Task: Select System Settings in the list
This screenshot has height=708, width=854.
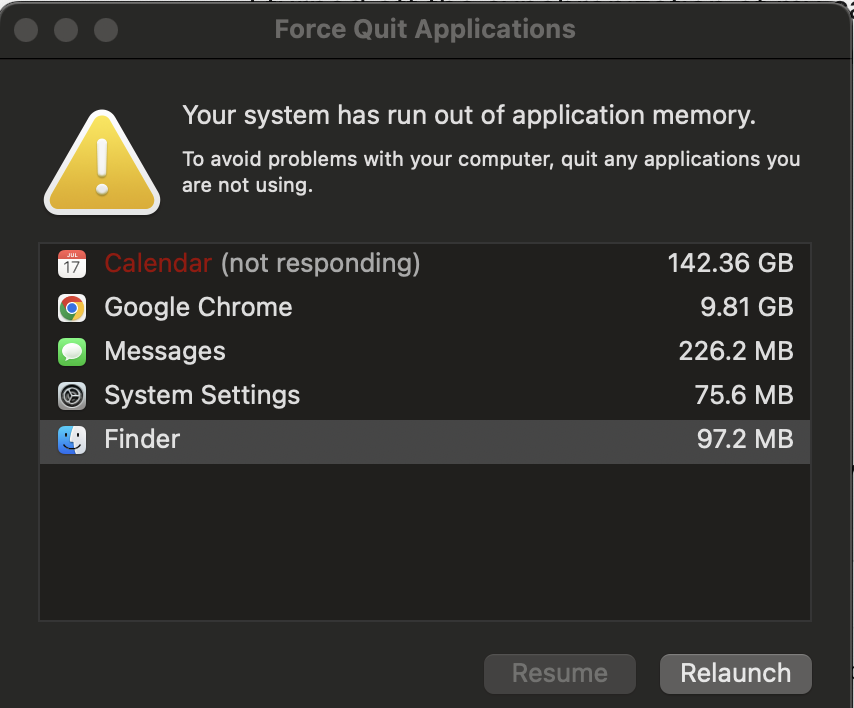Action: click(202, 396)
